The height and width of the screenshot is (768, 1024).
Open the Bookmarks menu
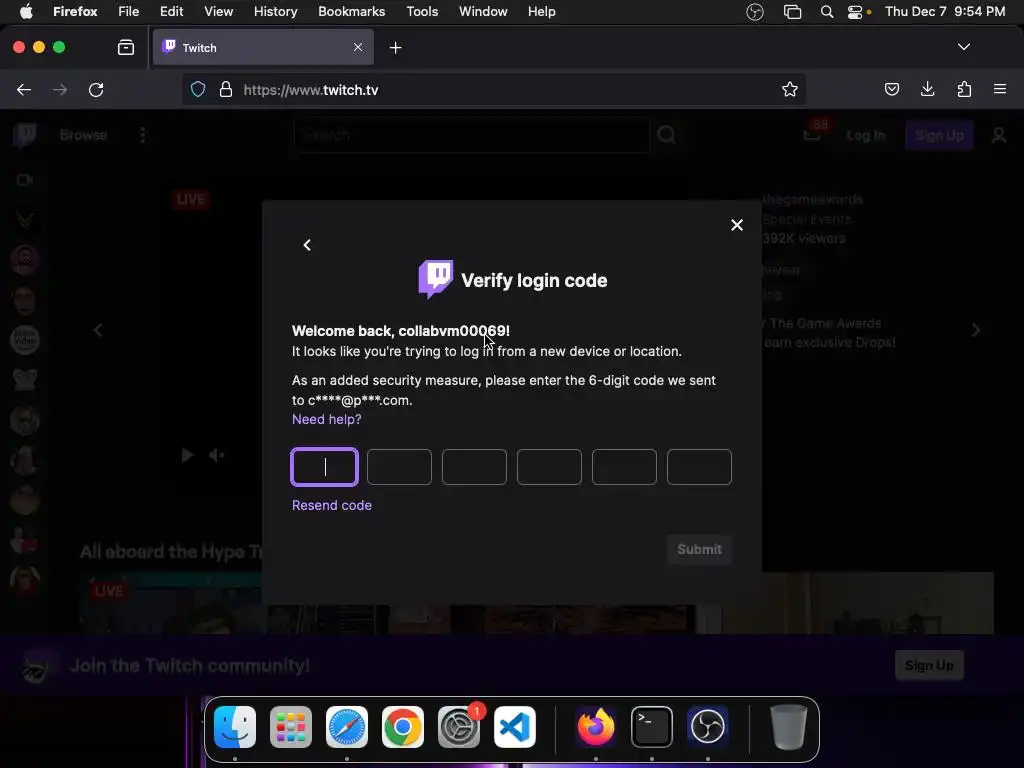click(x=351, y=11)
